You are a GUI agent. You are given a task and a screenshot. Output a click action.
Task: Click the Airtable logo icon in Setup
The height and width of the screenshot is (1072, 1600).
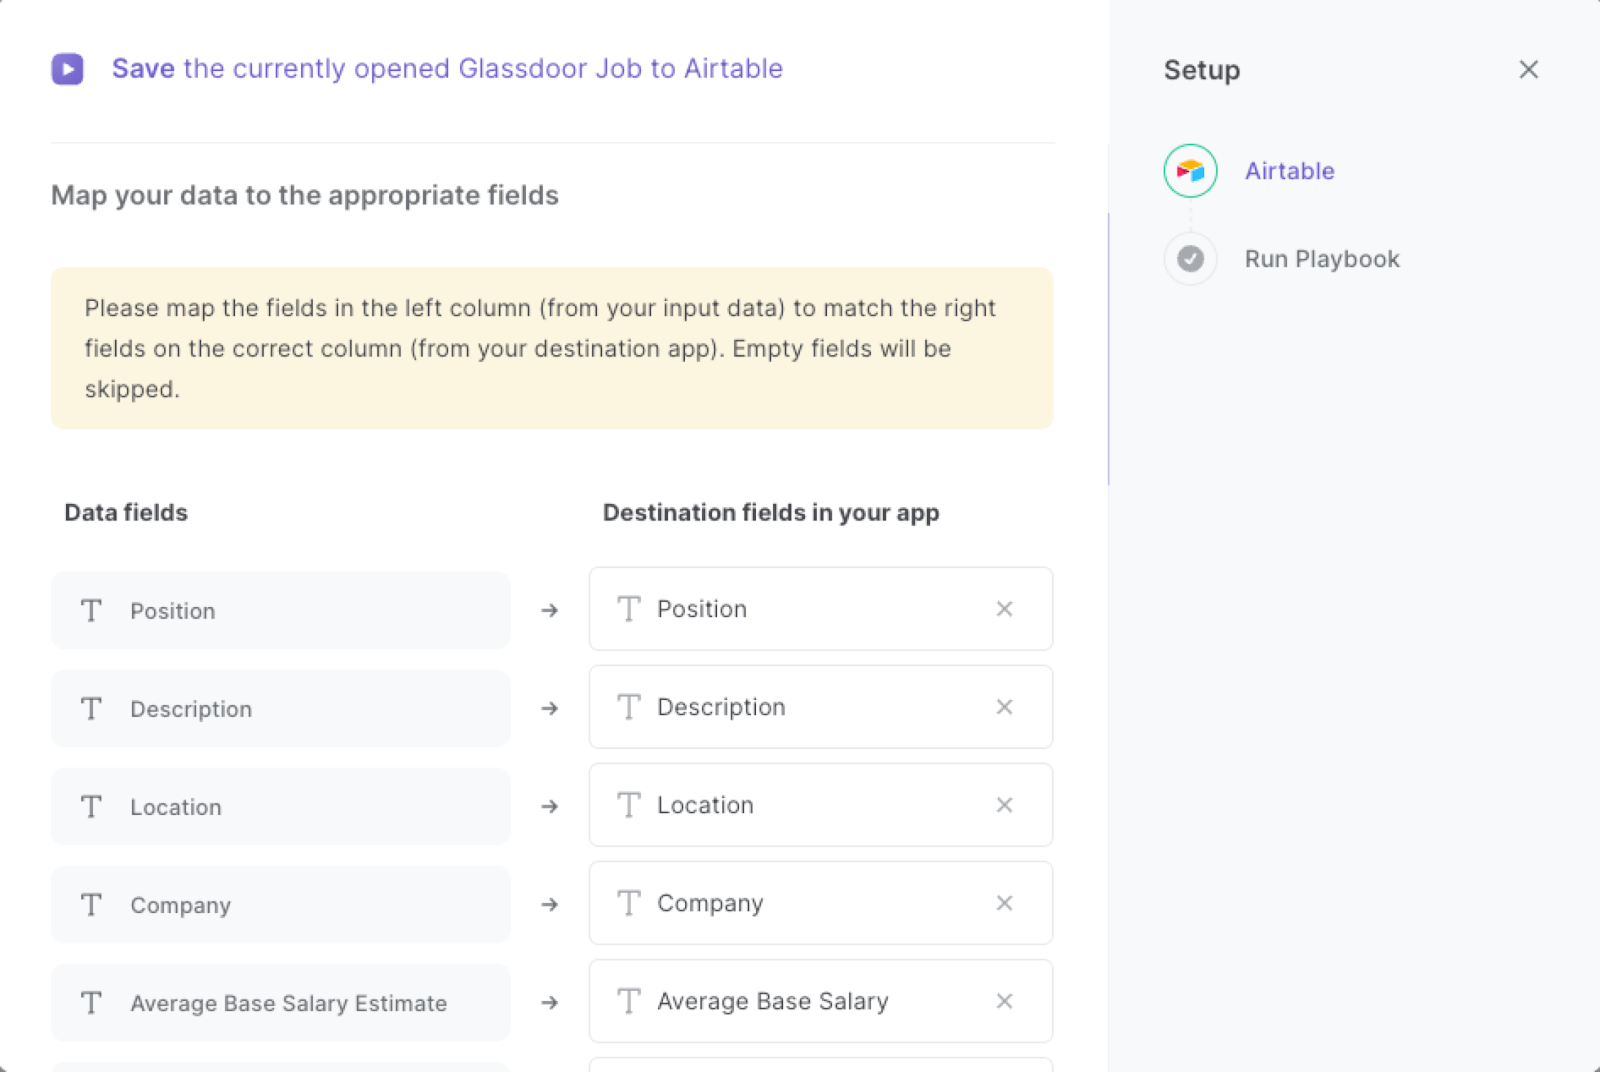[x=1190, y=171]
